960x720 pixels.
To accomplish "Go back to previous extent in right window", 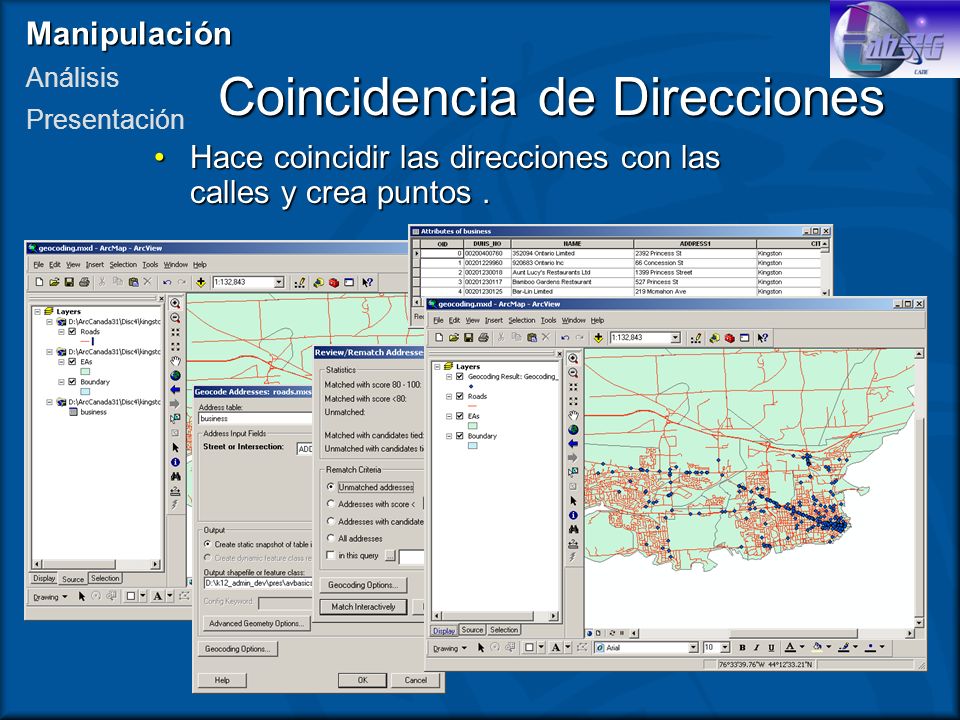I will tap(573, 444).
